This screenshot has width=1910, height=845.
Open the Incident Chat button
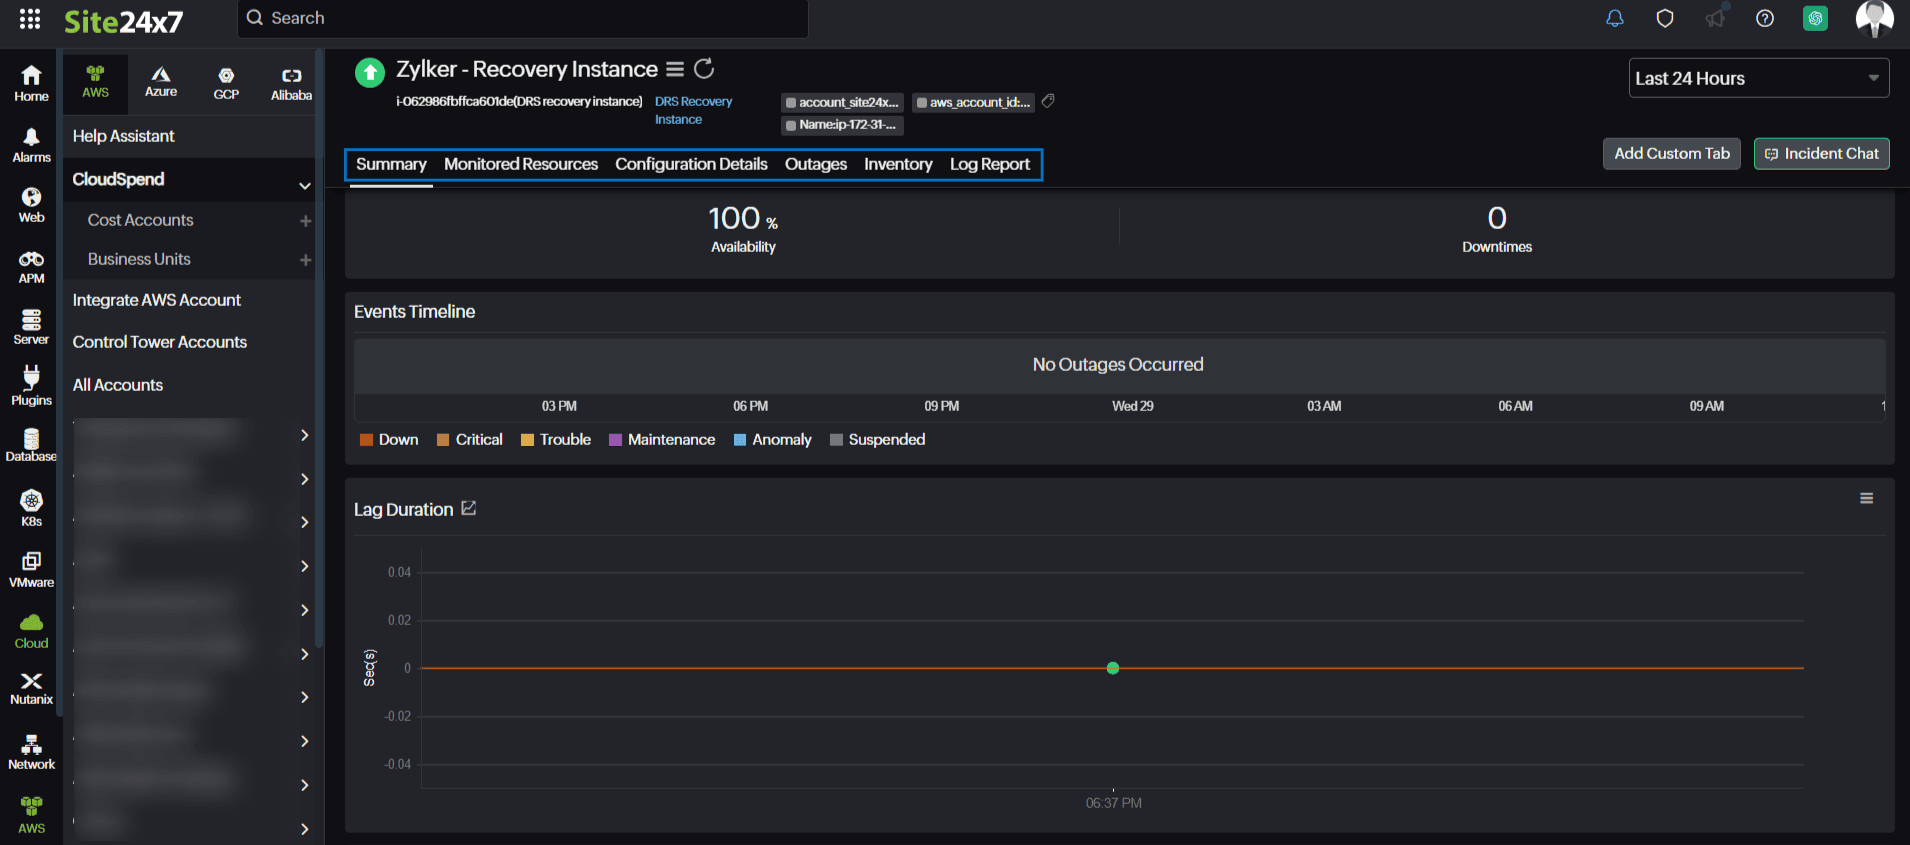coord(1821,154)
